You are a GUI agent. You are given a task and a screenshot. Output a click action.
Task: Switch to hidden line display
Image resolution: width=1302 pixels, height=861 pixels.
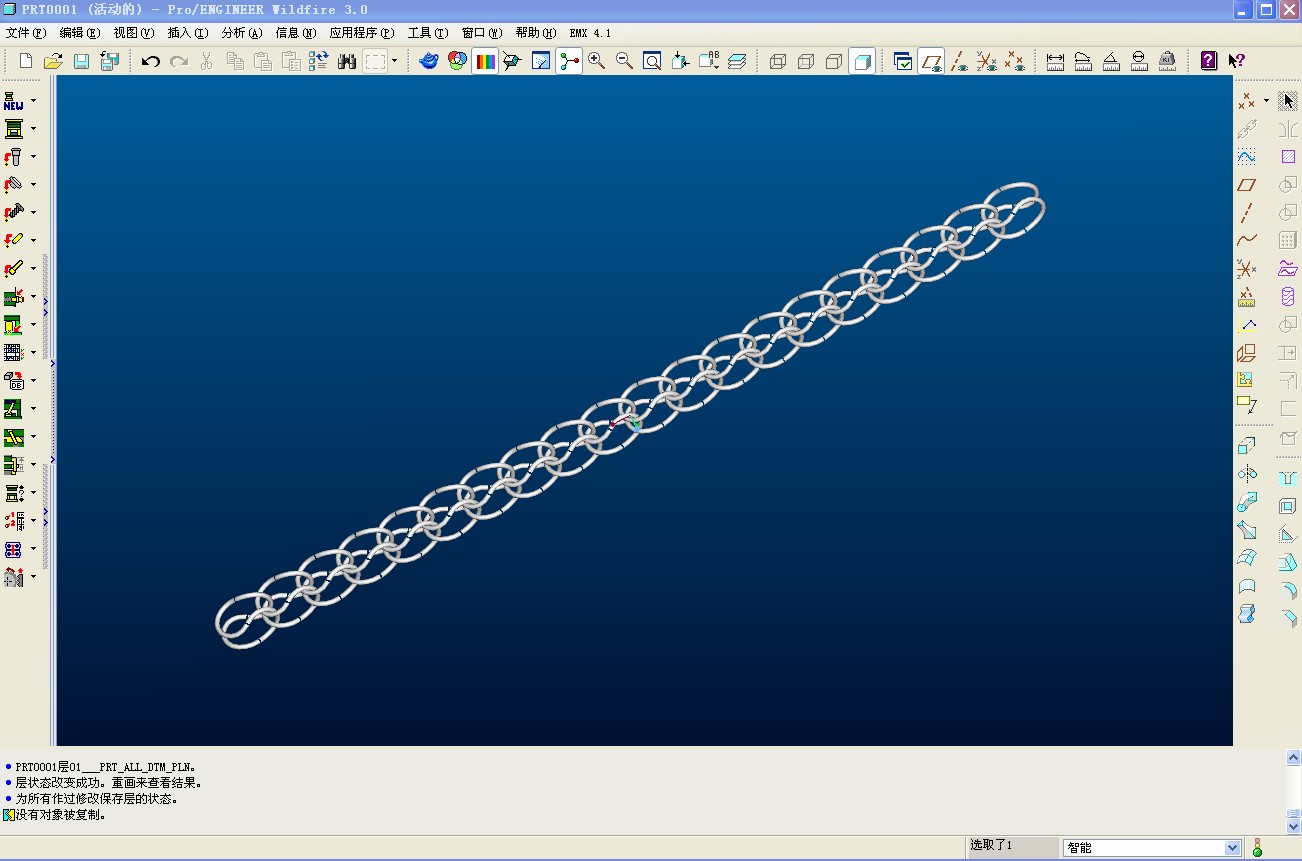[x=806, y=61]
